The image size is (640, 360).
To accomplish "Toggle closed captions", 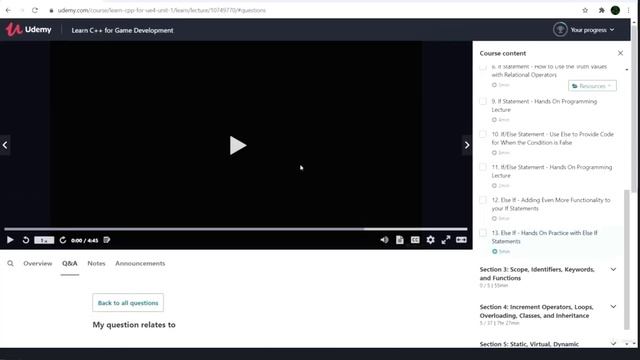I will 415,240.
